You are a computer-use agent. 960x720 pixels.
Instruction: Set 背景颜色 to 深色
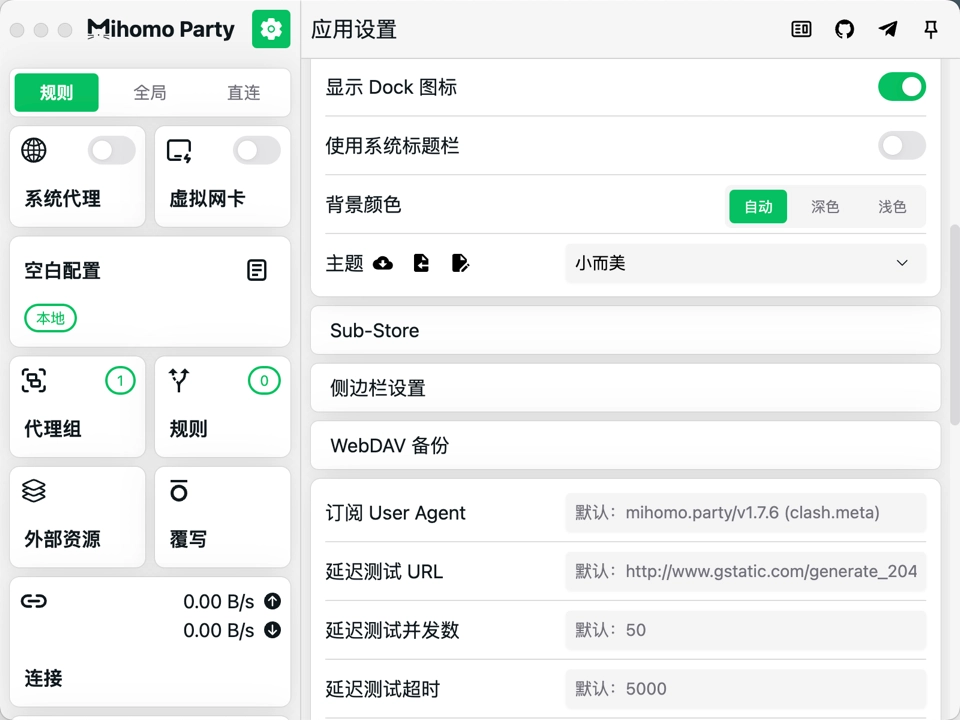825,206
